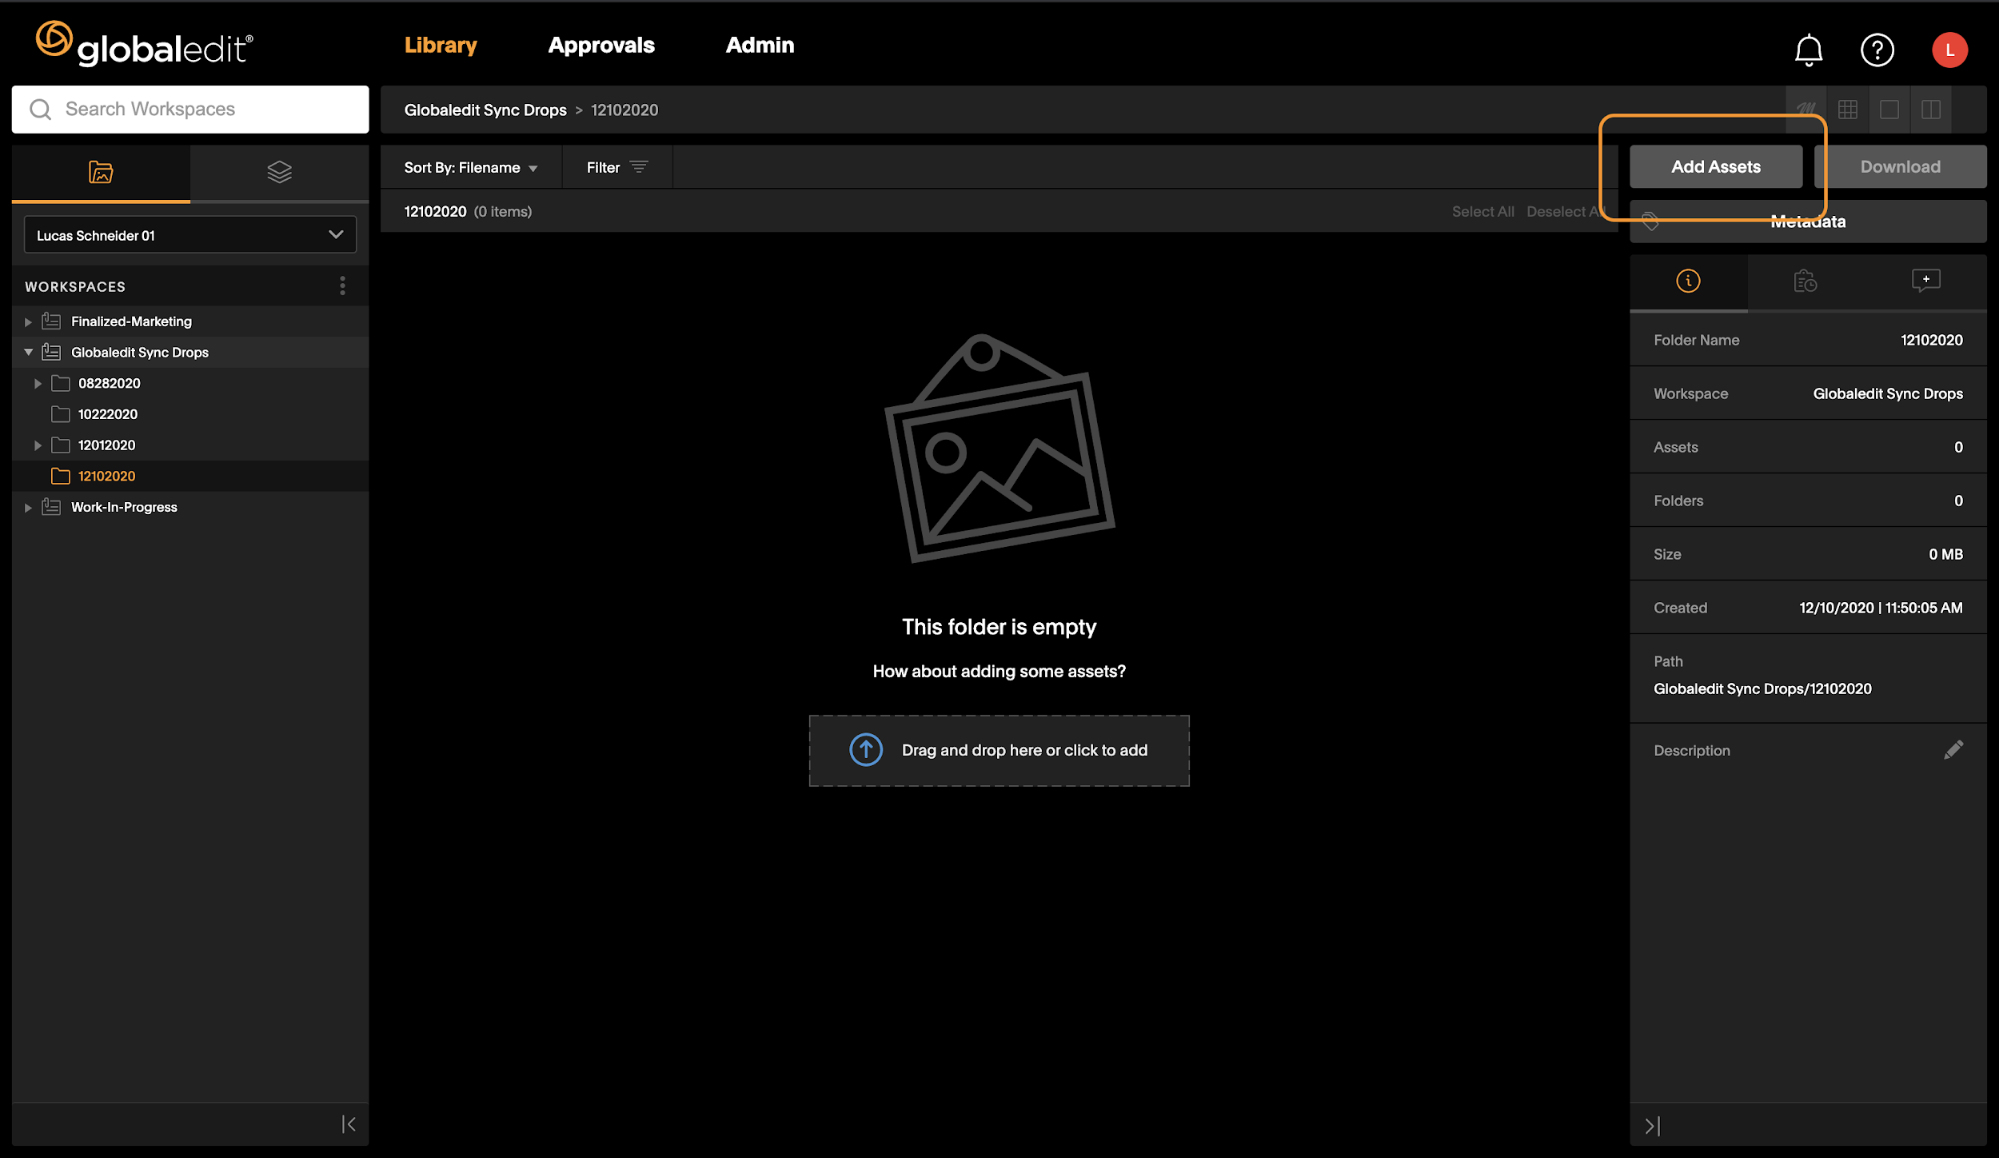Open the activity history clipboard tab

click(1805, 281)
